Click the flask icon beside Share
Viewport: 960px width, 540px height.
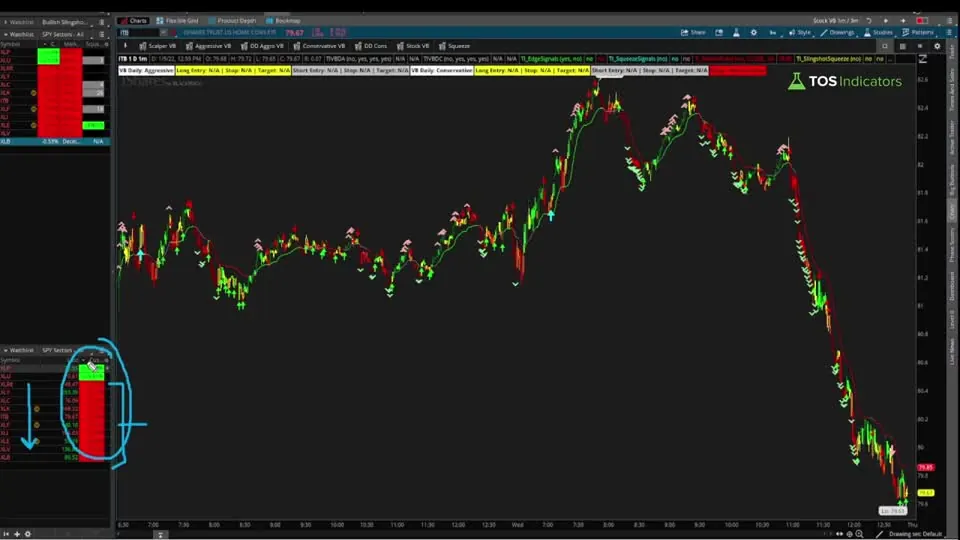pyautogui.click(x=736, y=32)
